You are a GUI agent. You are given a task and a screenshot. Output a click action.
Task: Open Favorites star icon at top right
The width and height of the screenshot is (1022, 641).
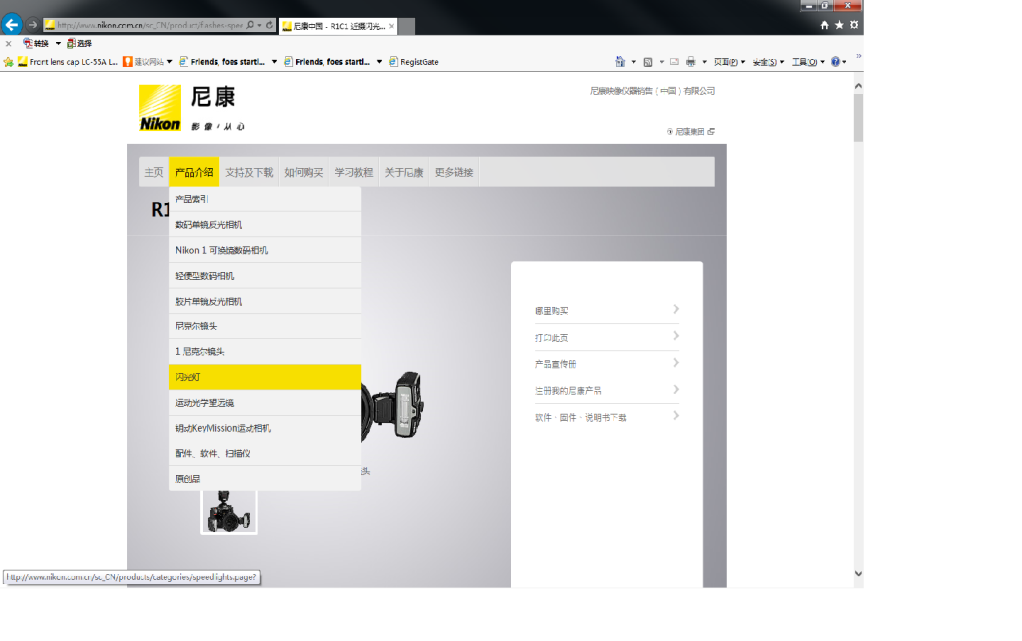coord(840,25)
